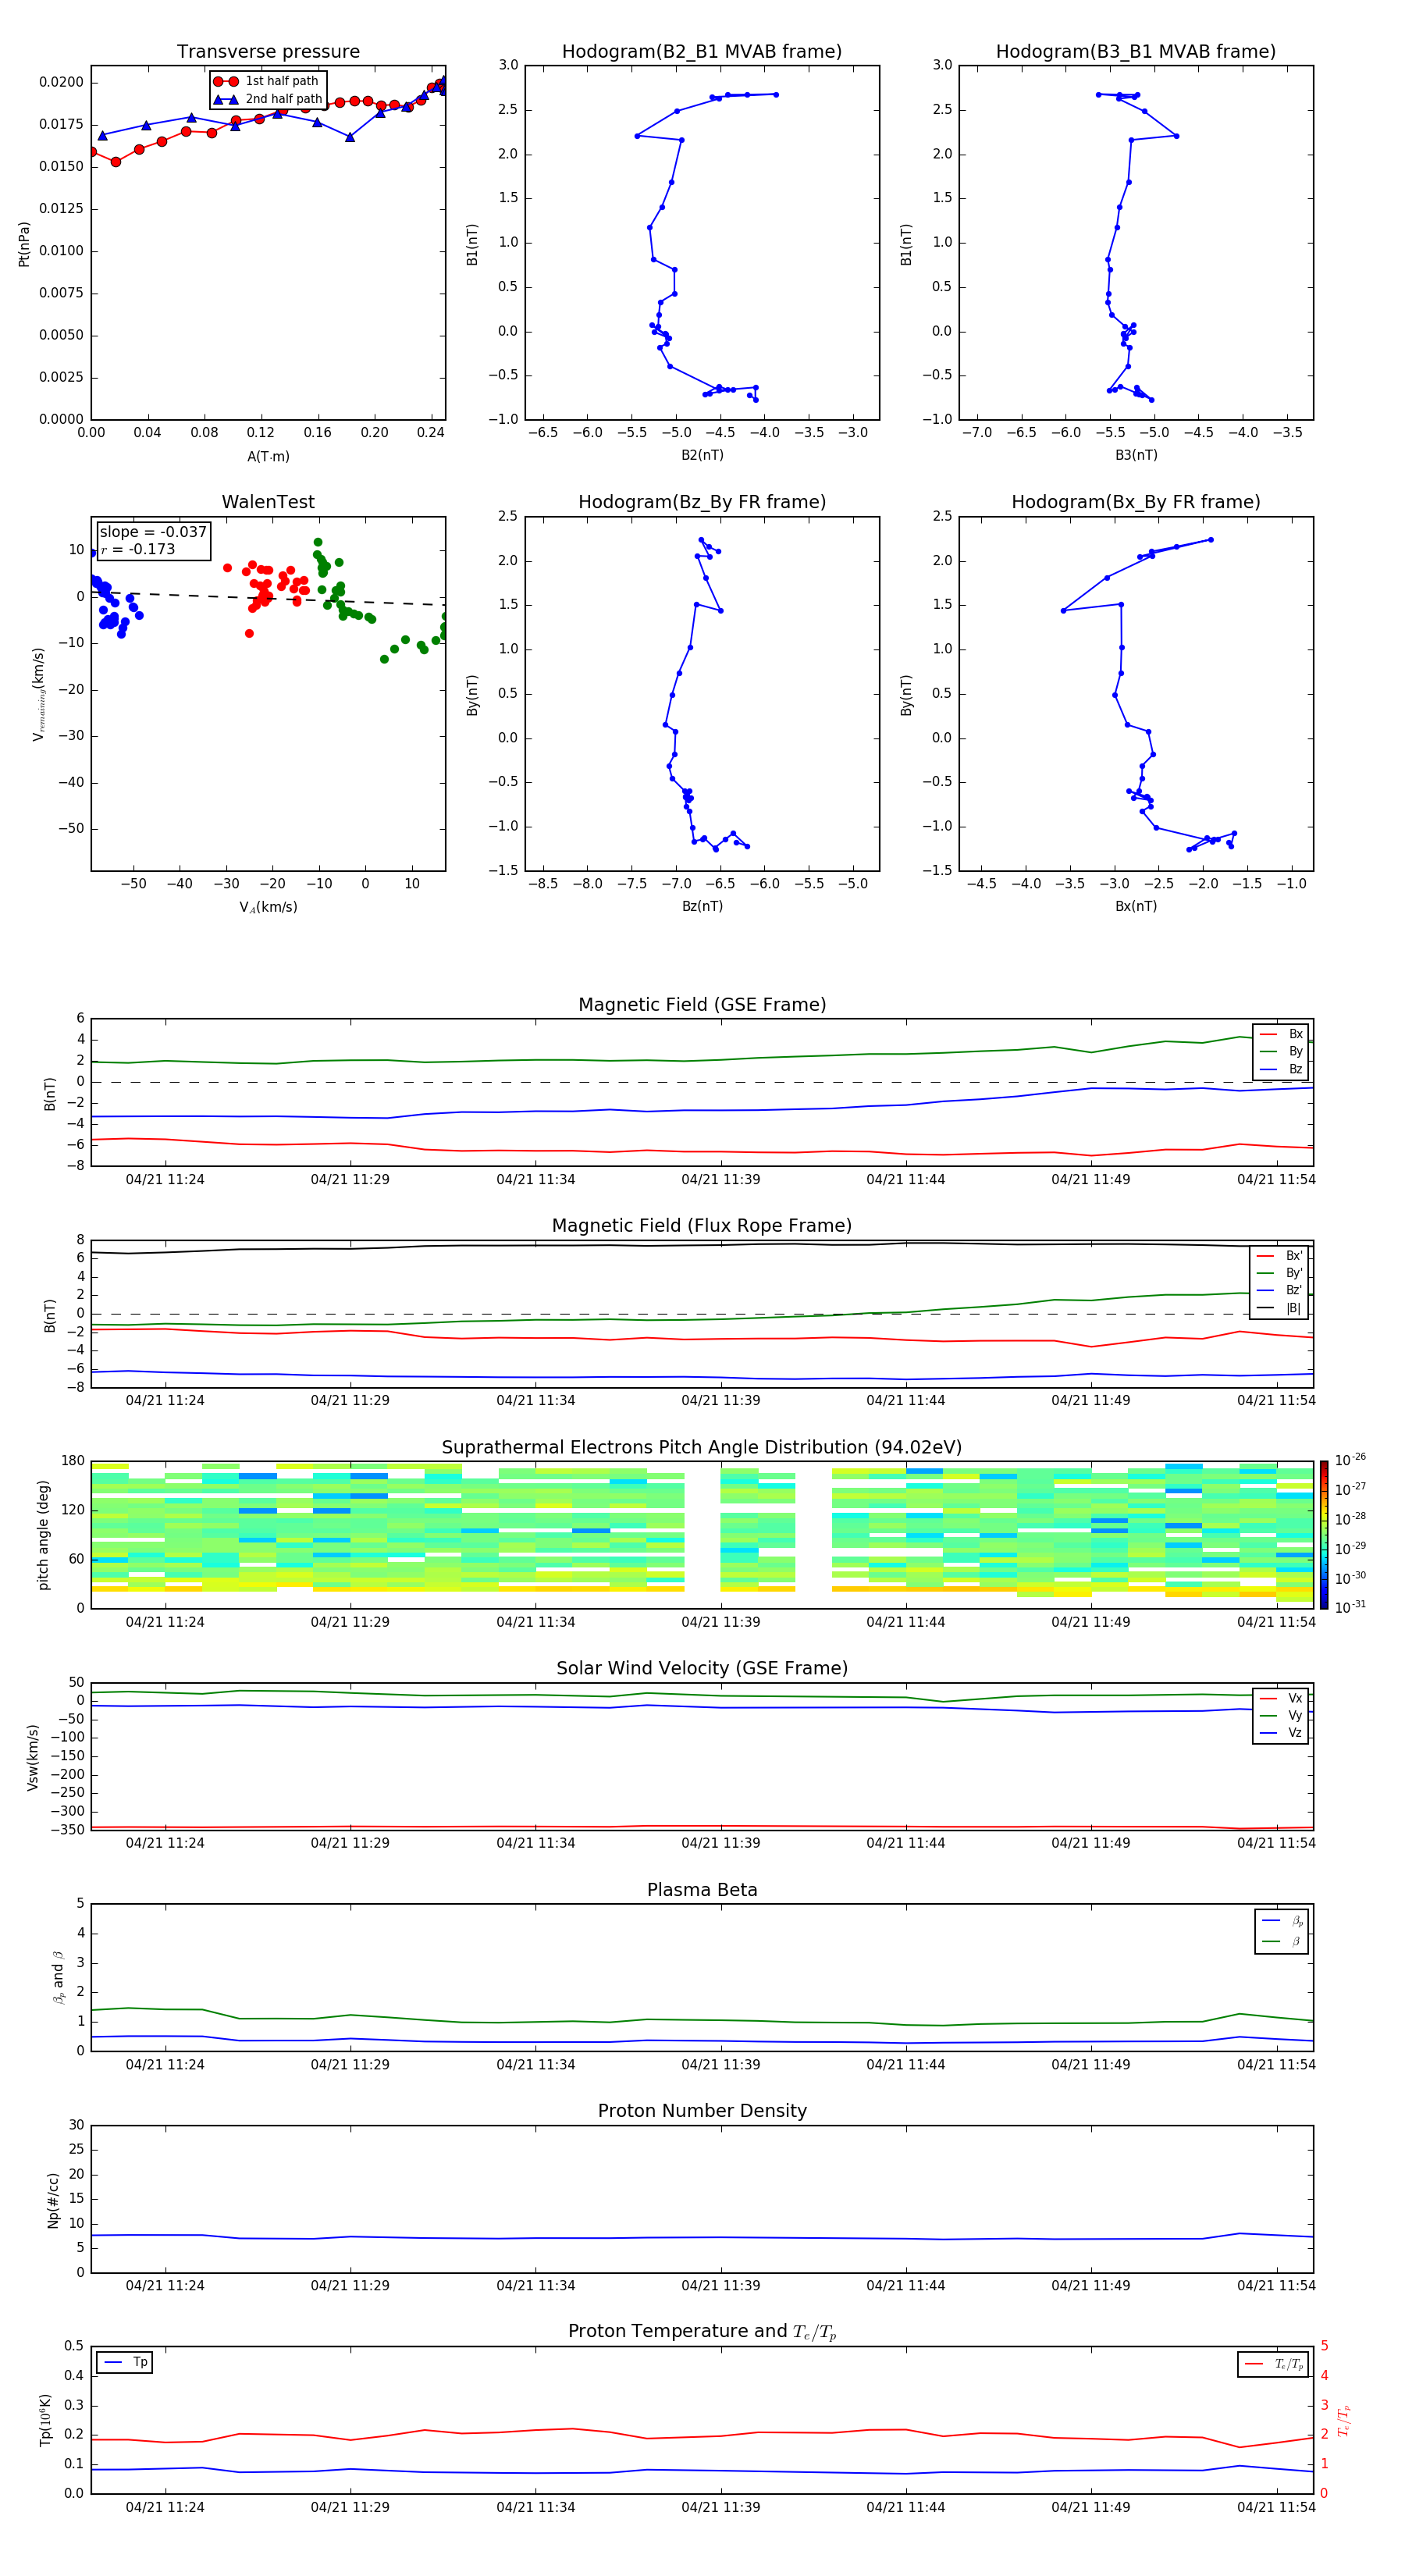Select the '1st half path' legend entry
The width and height of the screenshot is (1405, 2576).
[267, 81]
